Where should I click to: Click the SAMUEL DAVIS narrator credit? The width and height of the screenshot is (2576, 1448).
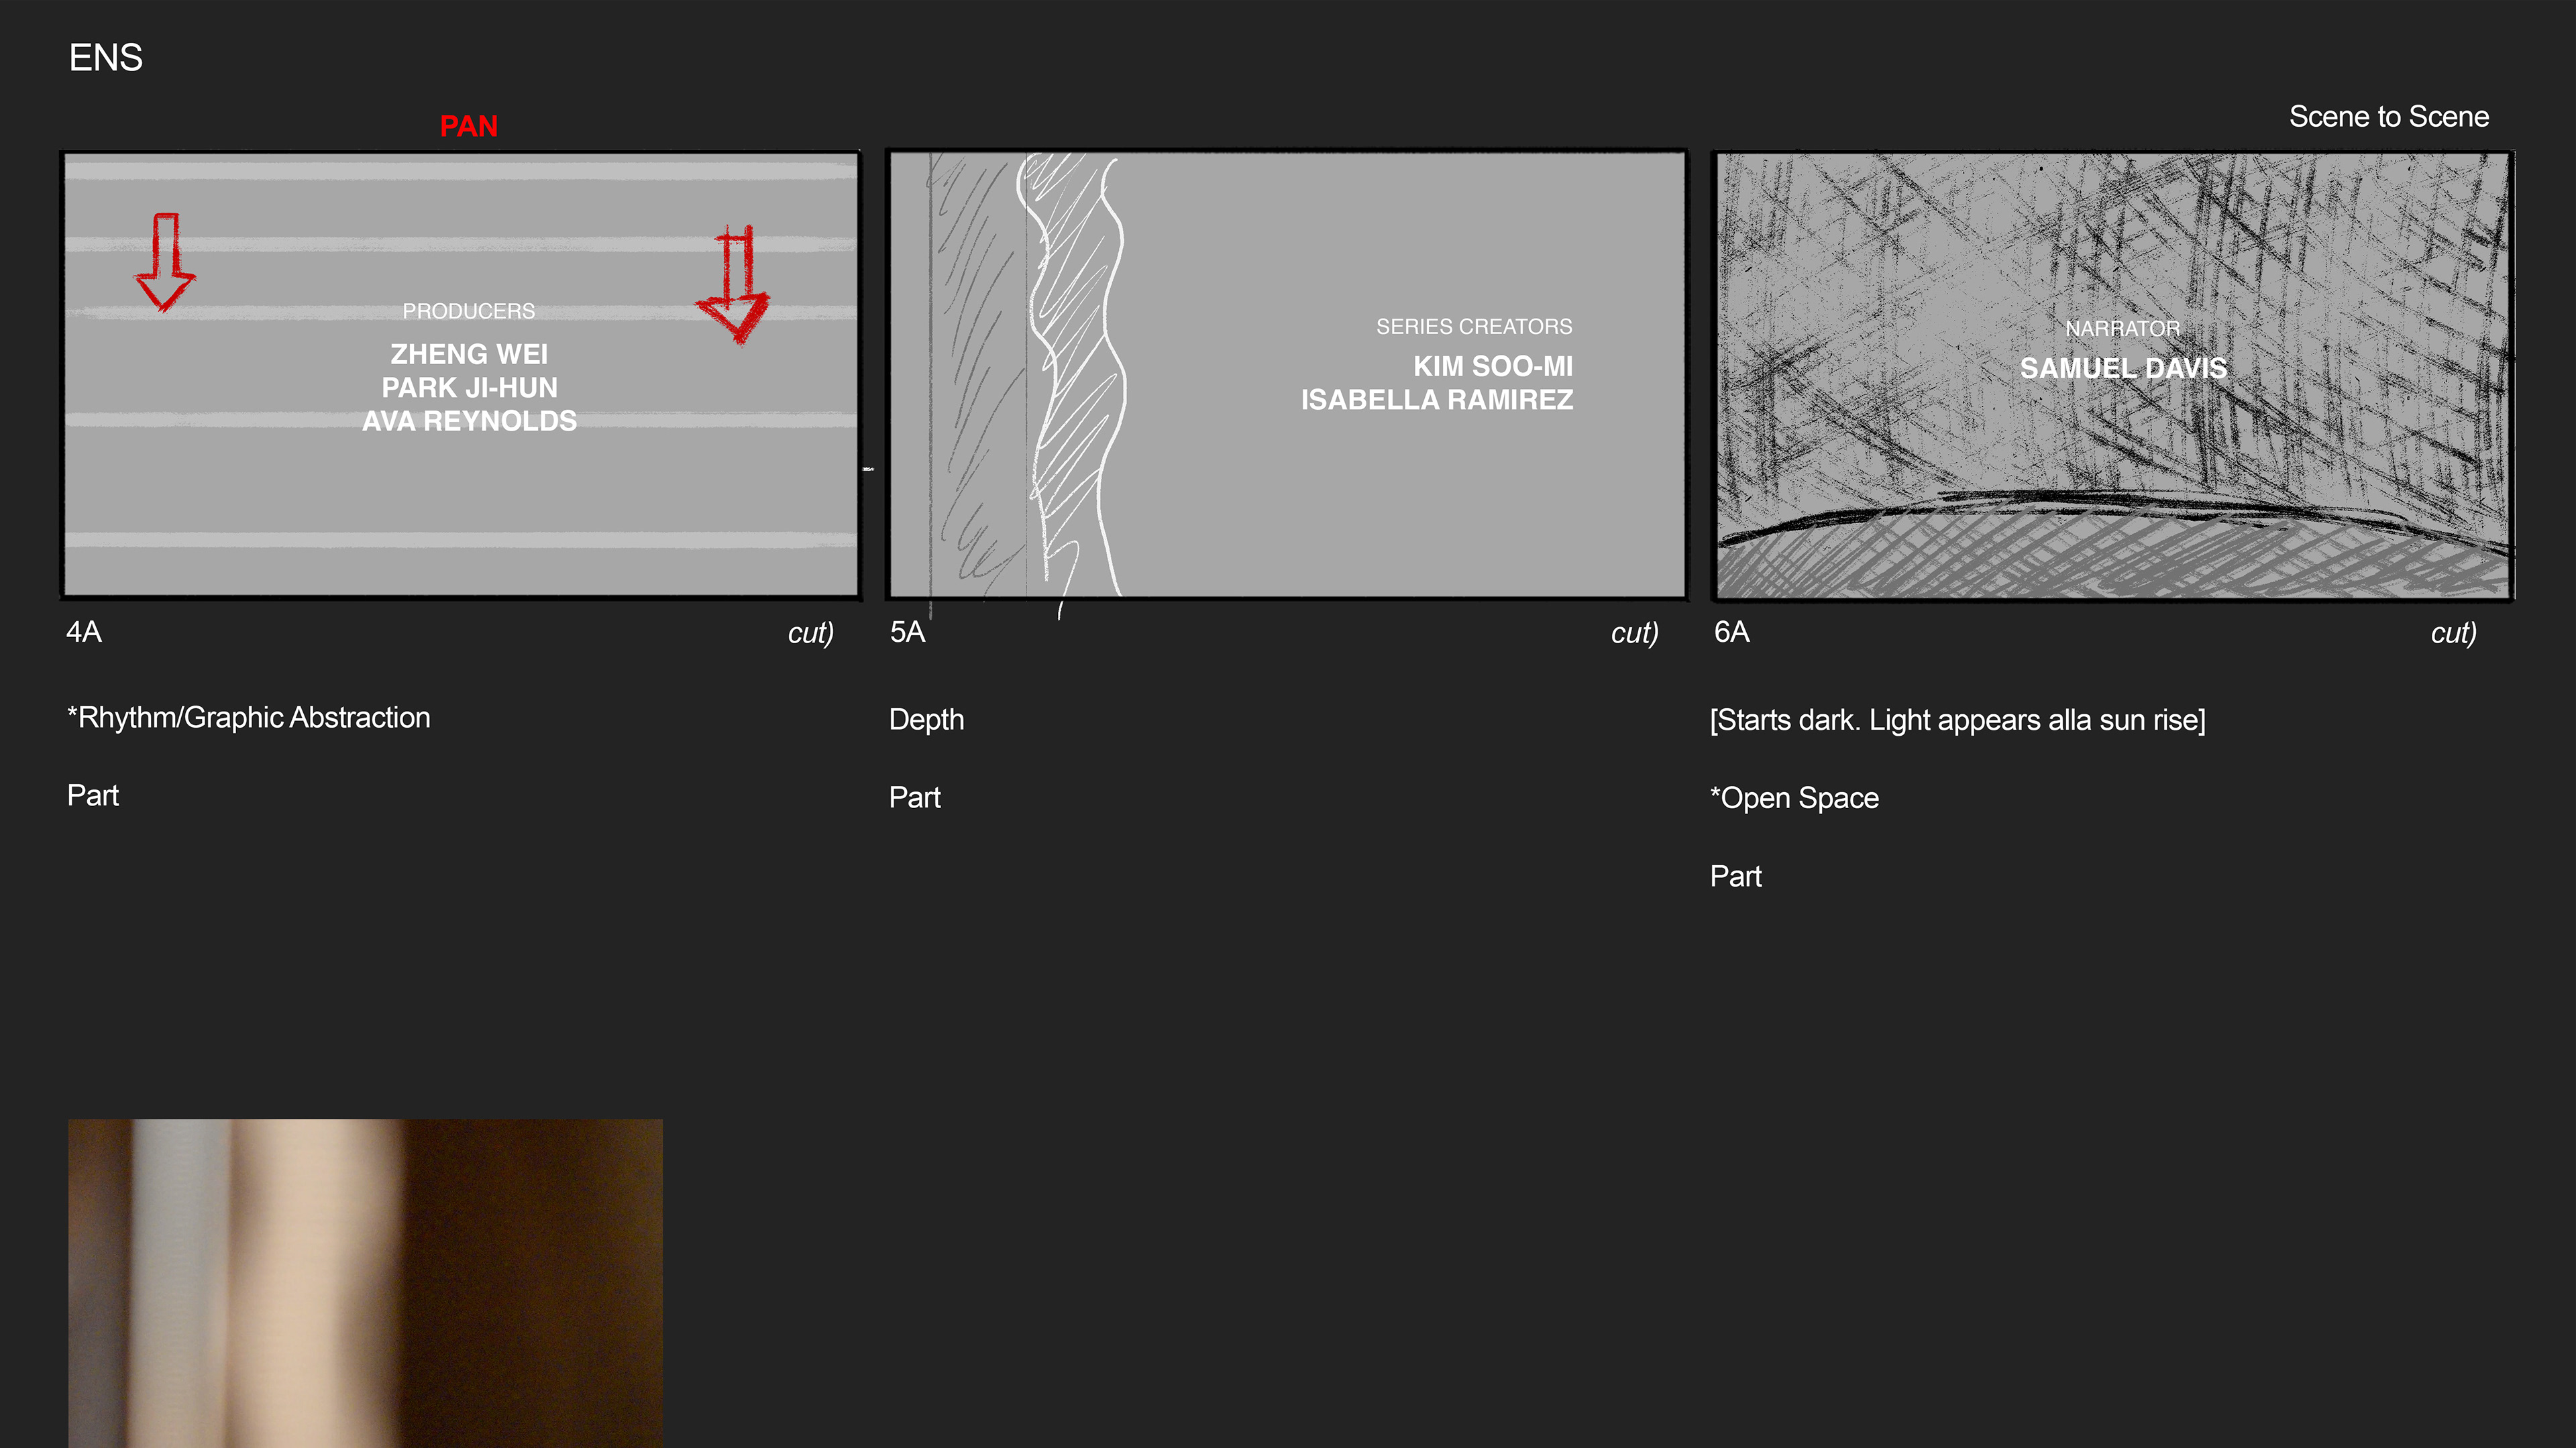point(2123,368)
